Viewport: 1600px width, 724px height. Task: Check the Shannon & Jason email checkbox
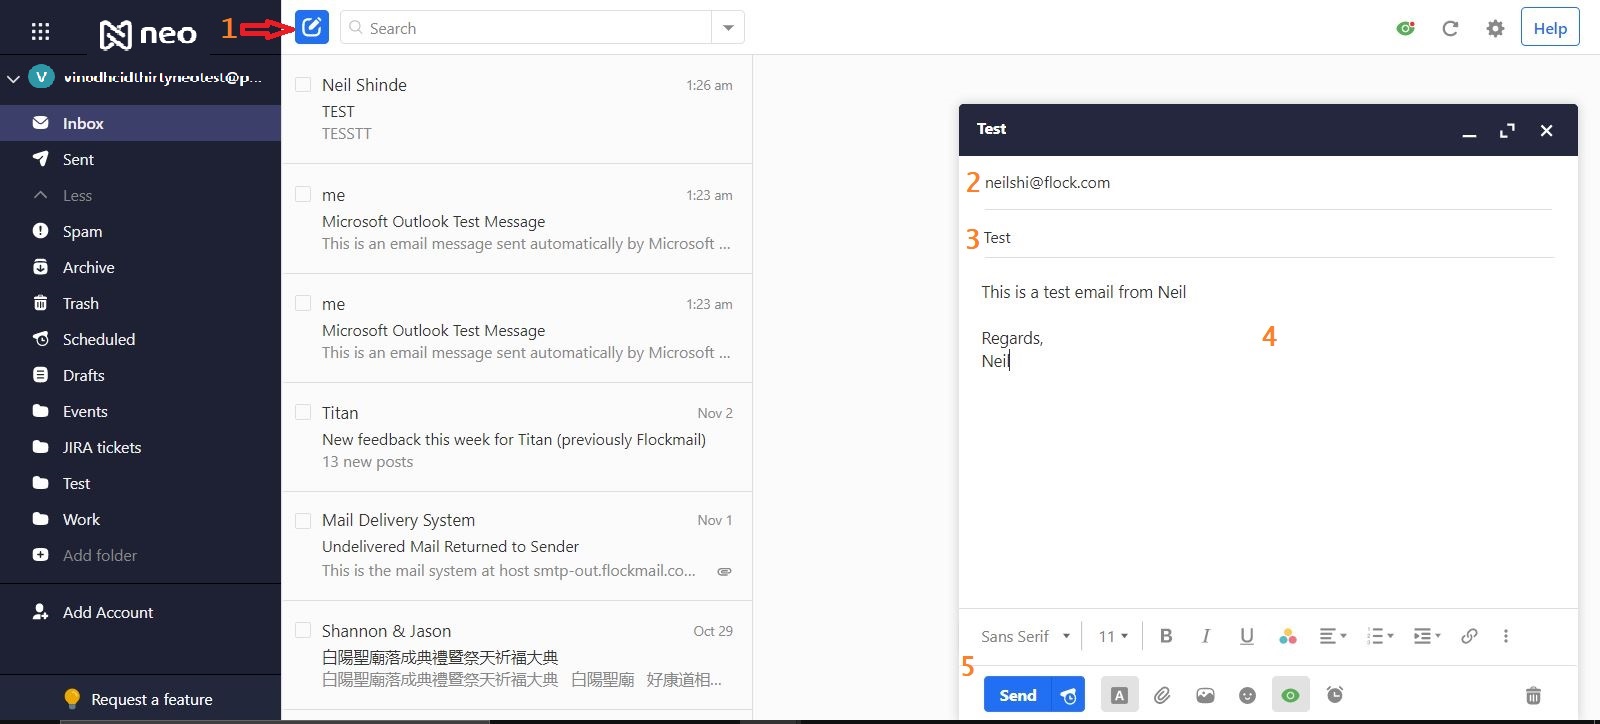point(303,630)
